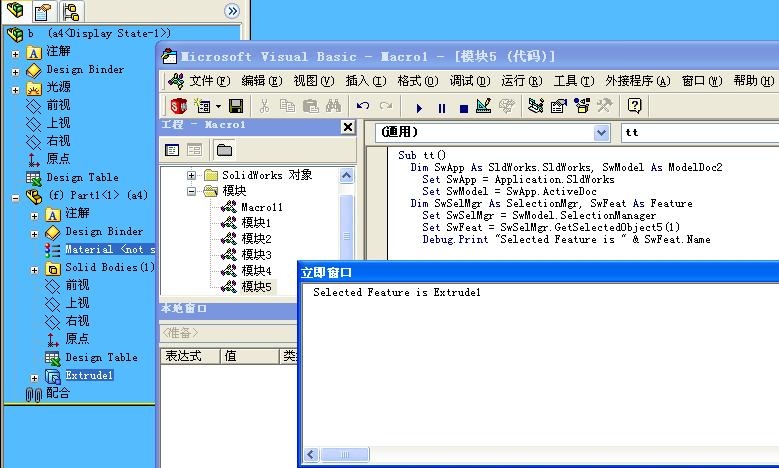Switch to the PropertyManager tab
The width and height of the screenshot is (779, 468).
coord(44,11)
